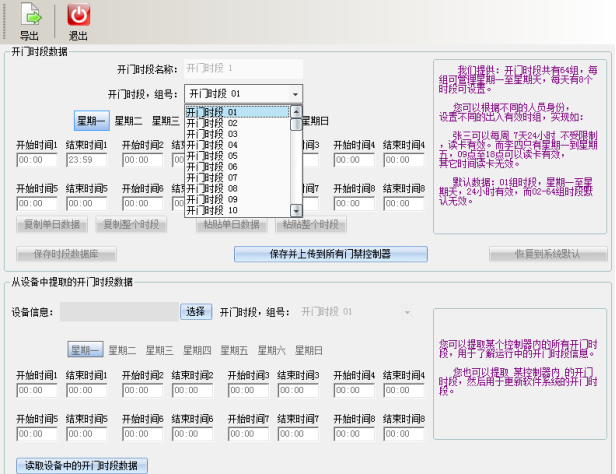Click upper 开始时间4 time field

pyautogui.click(x=354, y=160)
